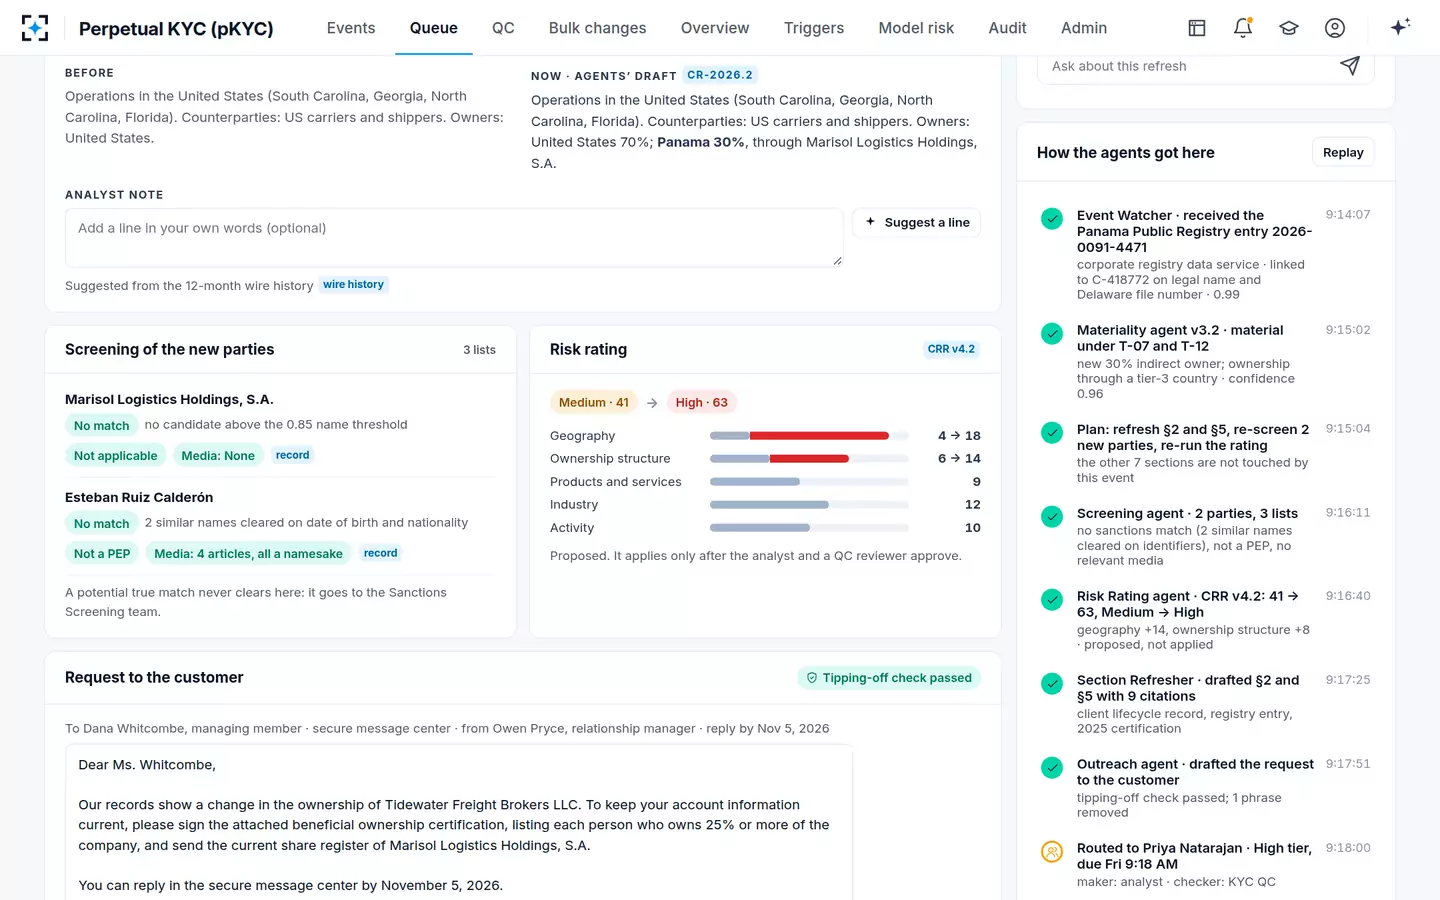Viewport: 1440px width, 900px height.
Task: Go to the Audit tab
Action: coord(1007,28)
